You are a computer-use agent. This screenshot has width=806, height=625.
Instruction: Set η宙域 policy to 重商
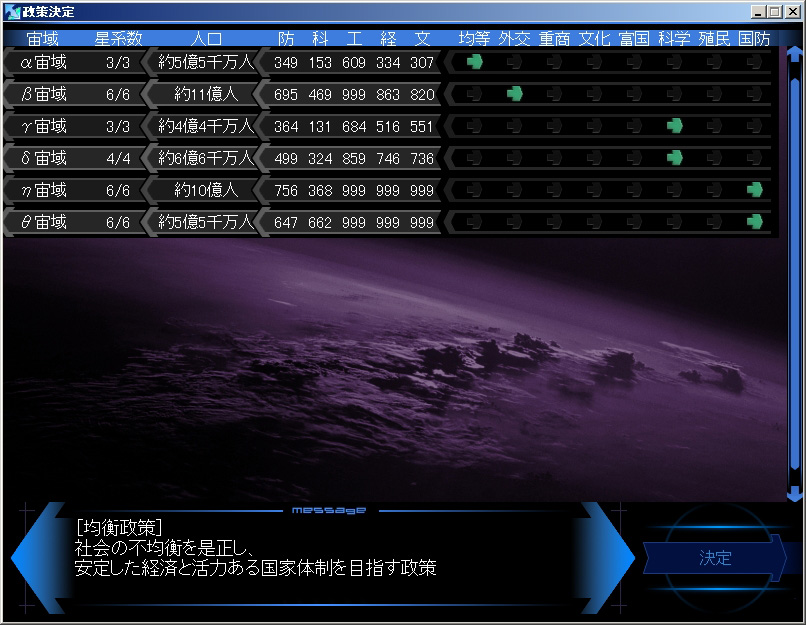tap(554, 190)
